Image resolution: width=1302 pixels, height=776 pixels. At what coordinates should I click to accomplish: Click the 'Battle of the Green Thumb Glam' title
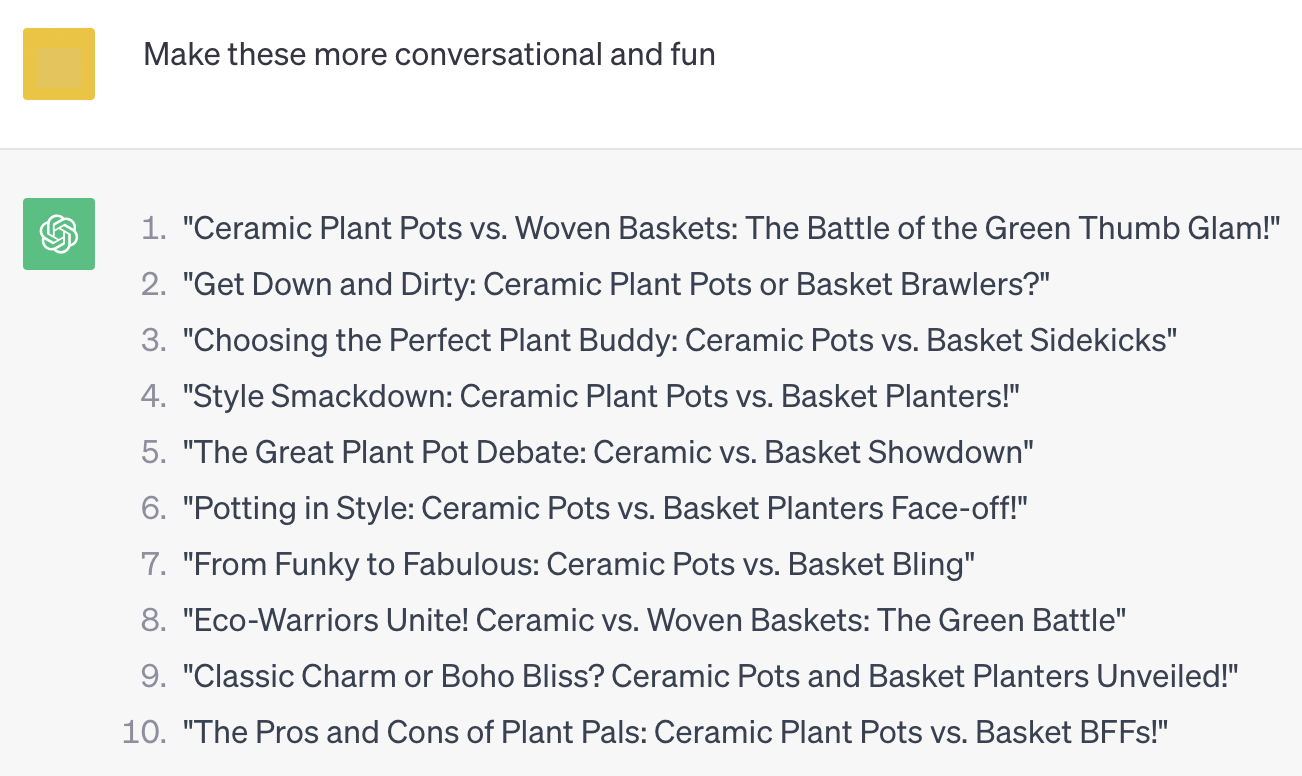(x=731, y=229)
